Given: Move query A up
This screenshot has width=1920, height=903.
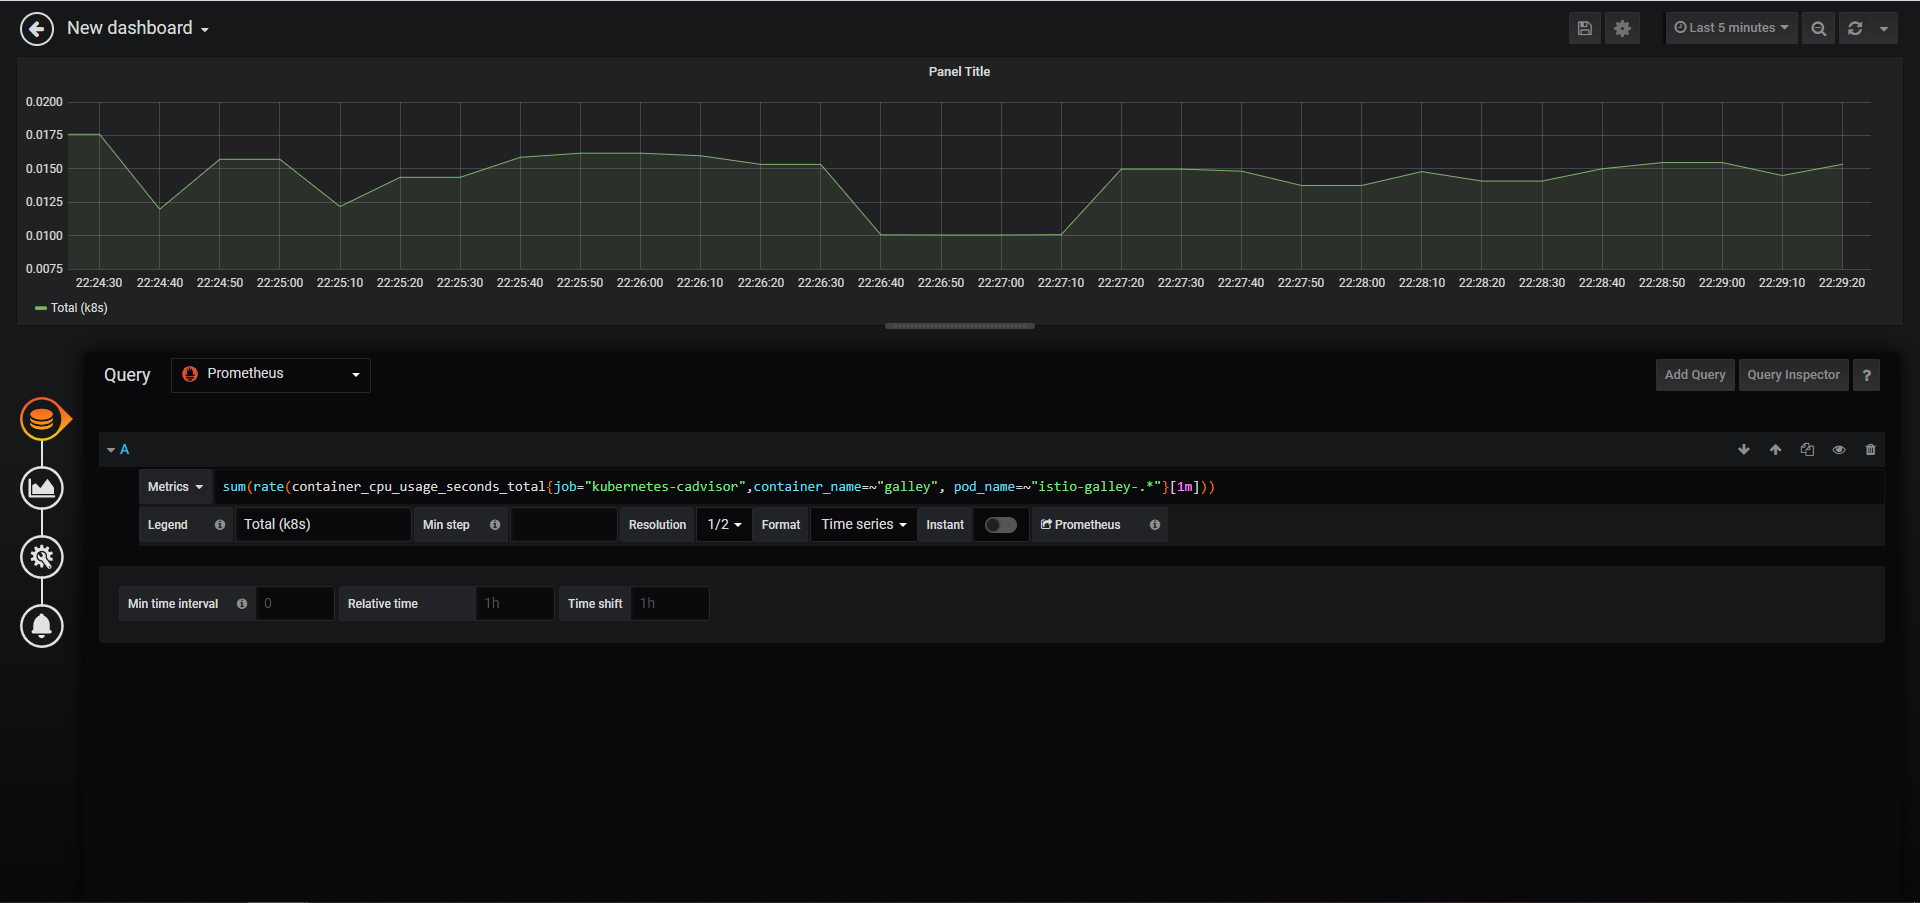Looking at the screenshot, I should [x=1775, y=450].
